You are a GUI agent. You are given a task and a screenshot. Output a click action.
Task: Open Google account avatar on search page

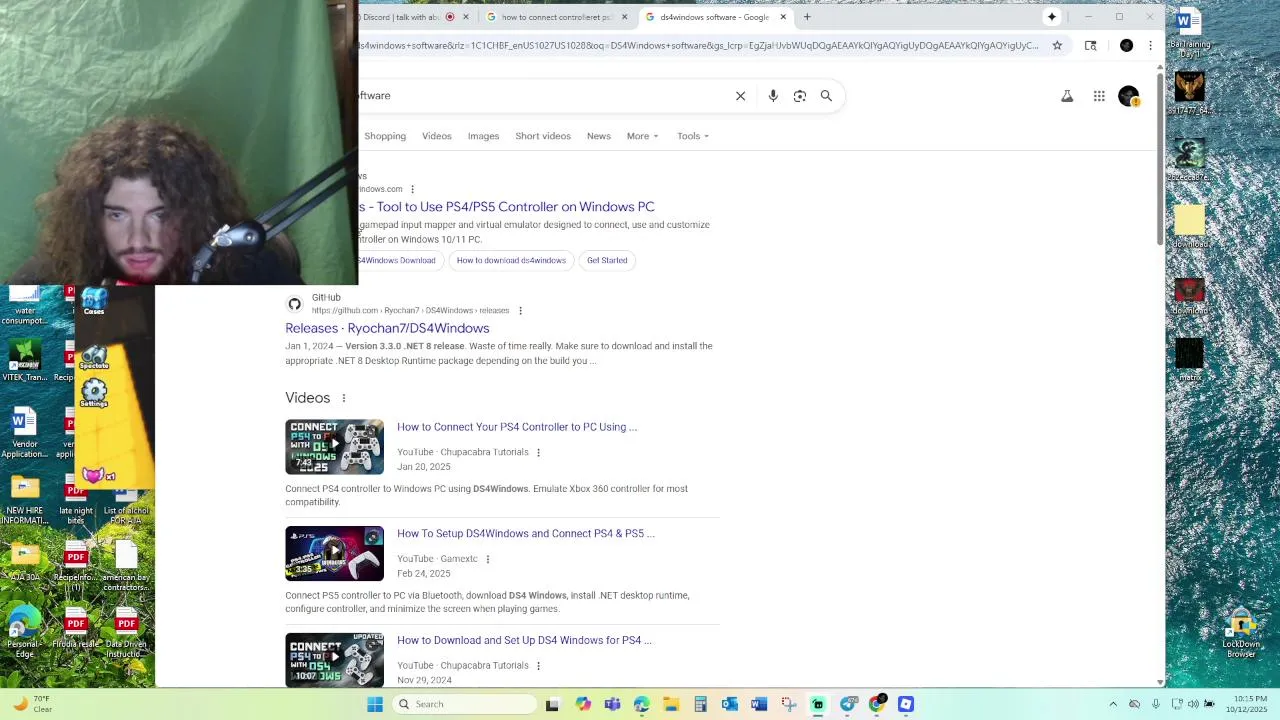click(x=1129, y=96)
